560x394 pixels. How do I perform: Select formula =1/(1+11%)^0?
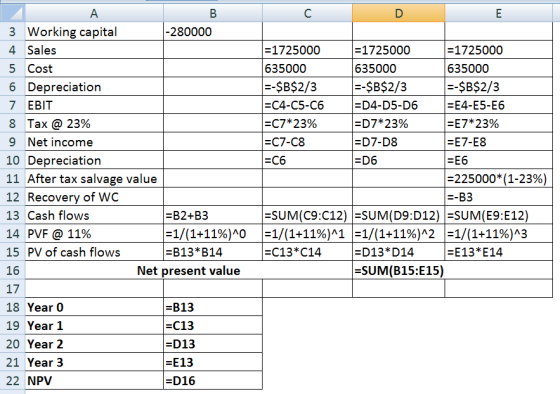coord(213,234)
